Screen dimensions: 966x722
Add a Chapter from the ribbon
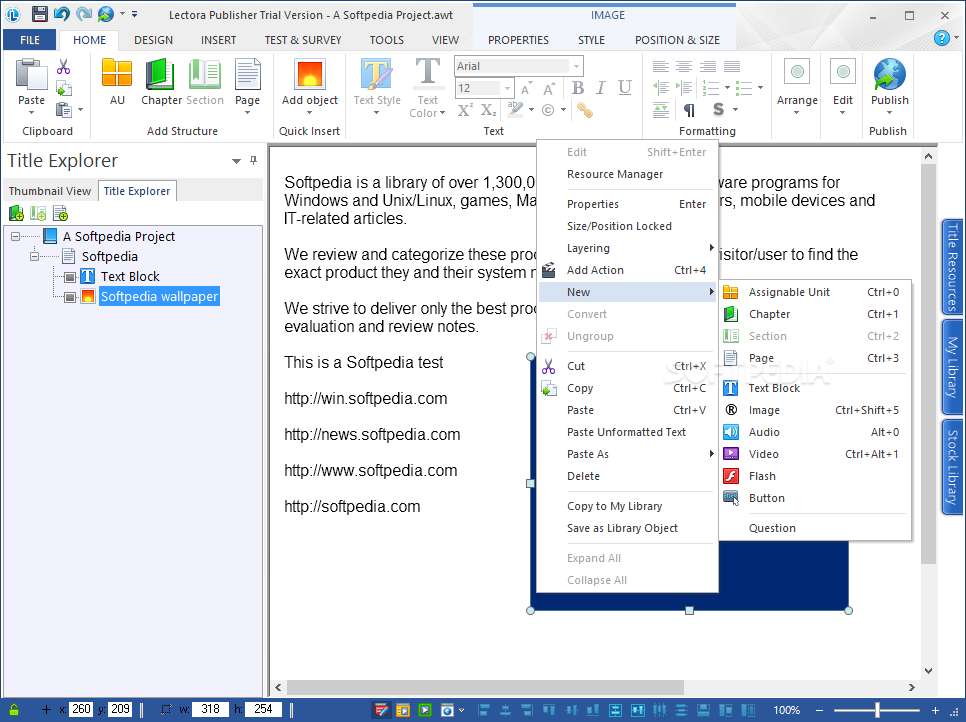(x=161, y=81)
